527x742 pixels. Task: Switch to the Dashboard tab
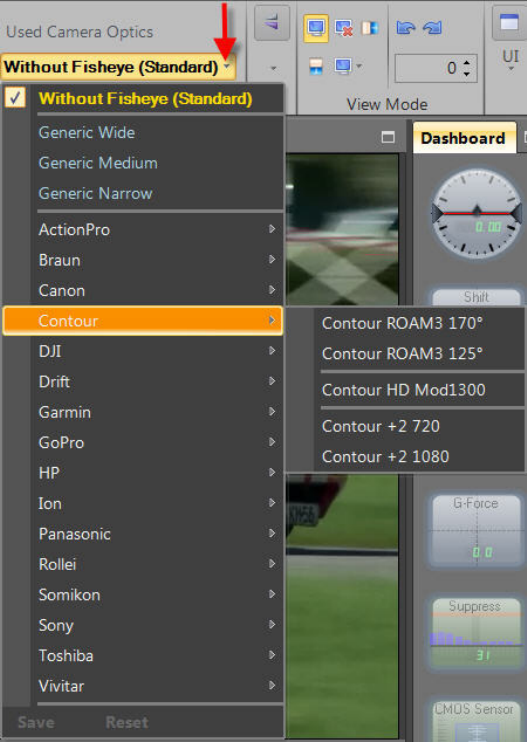pyautogui.click(x=464, y=138)
